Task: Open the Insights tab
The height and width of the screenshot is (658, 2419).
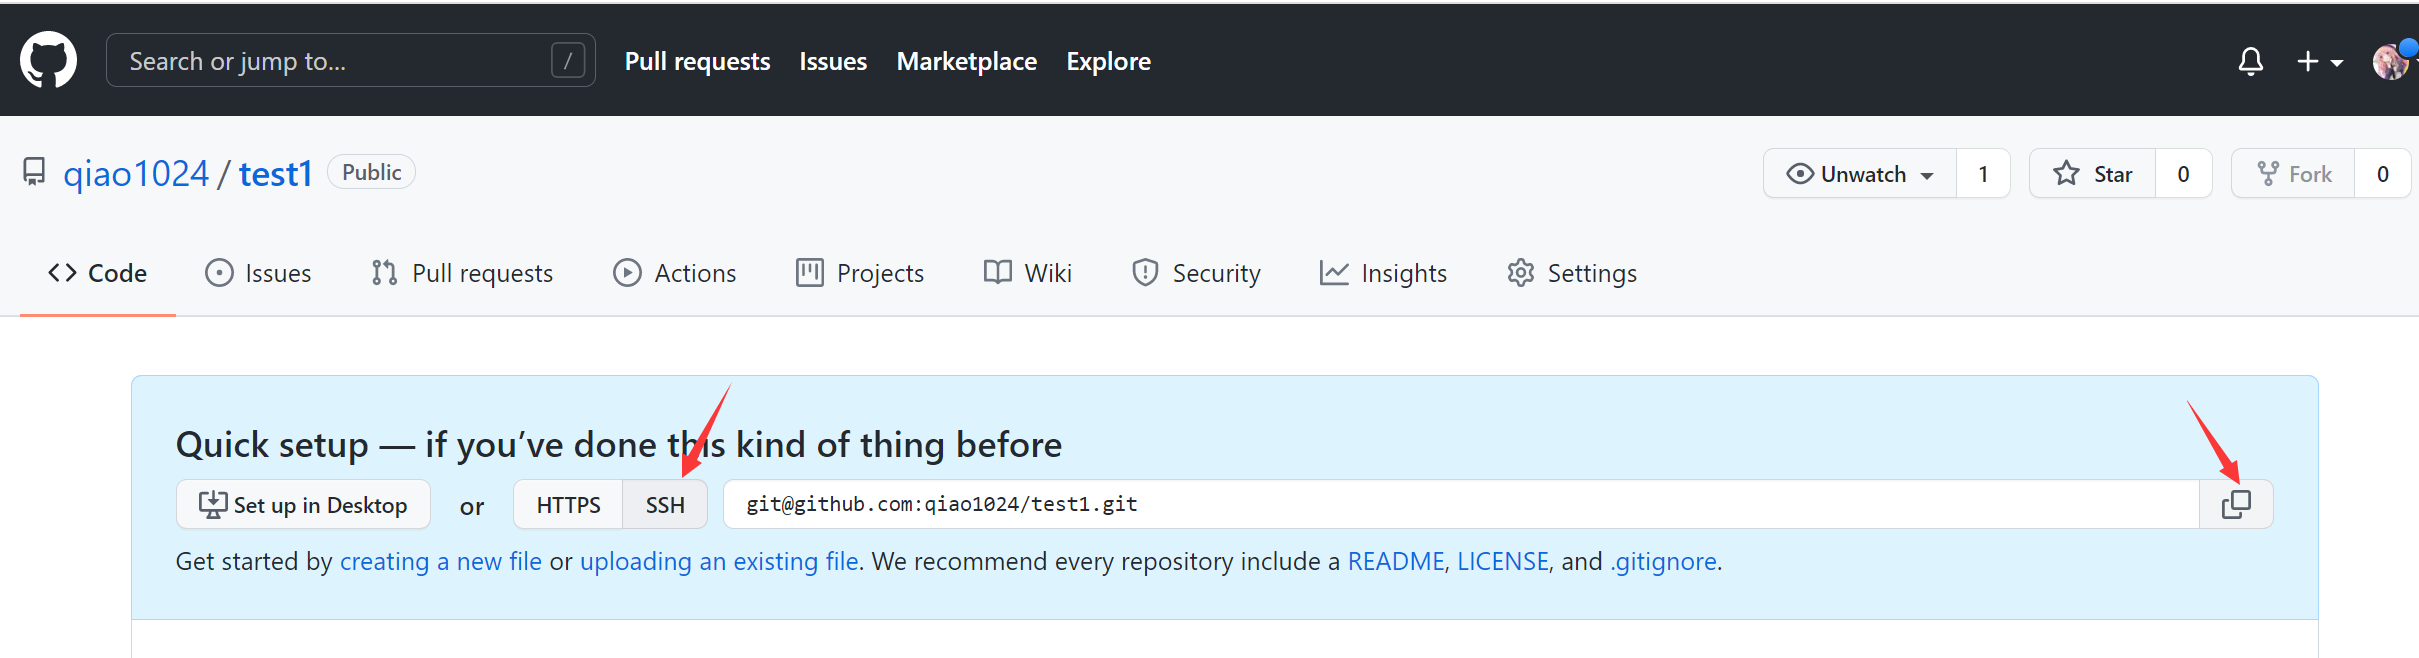Action: (x=1383, y=273)
